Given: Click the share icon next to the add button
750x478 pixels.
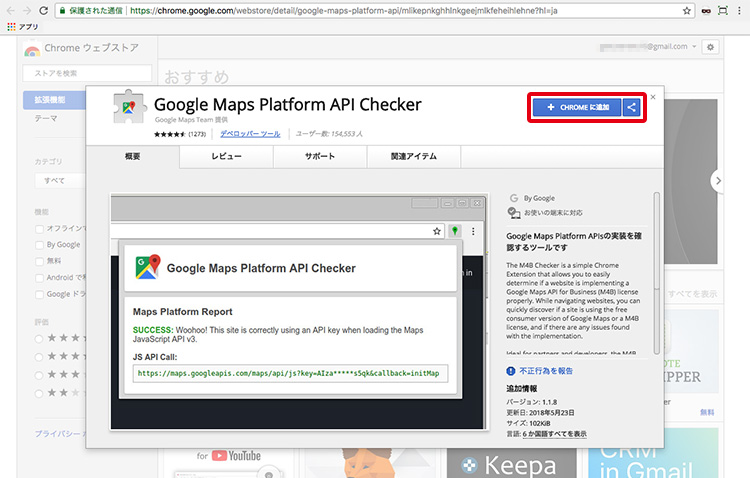Looking at the screenshot, I should click(631, 107).
